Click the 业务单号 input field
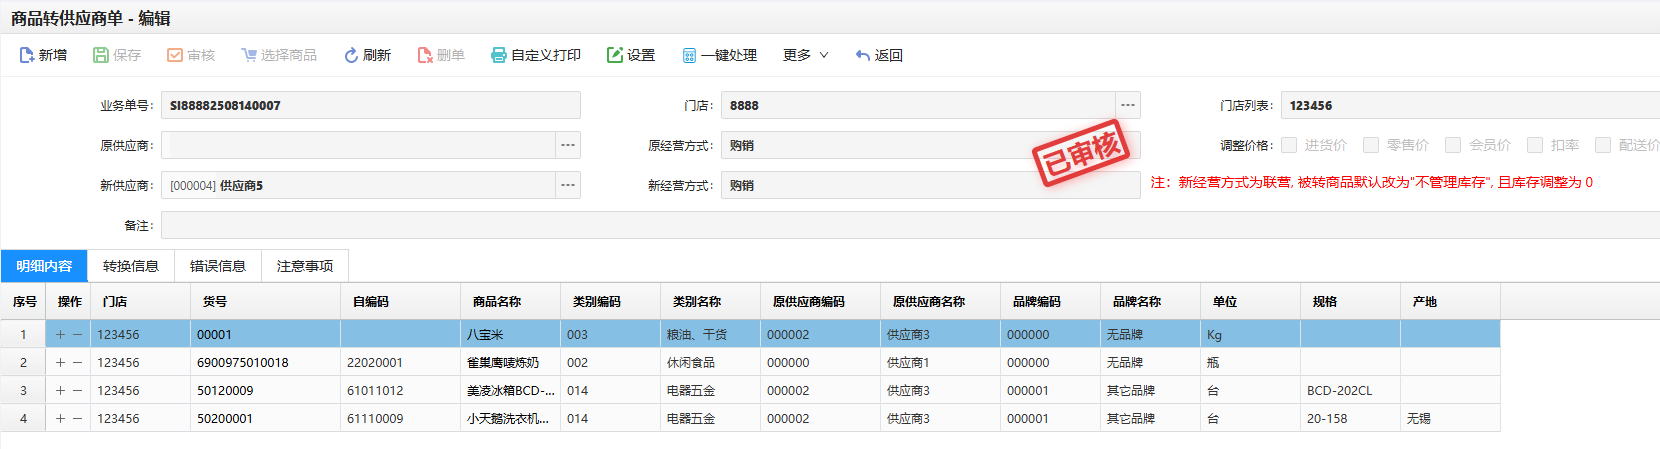This screenshot has width=1660, height=449. point(370,105)
